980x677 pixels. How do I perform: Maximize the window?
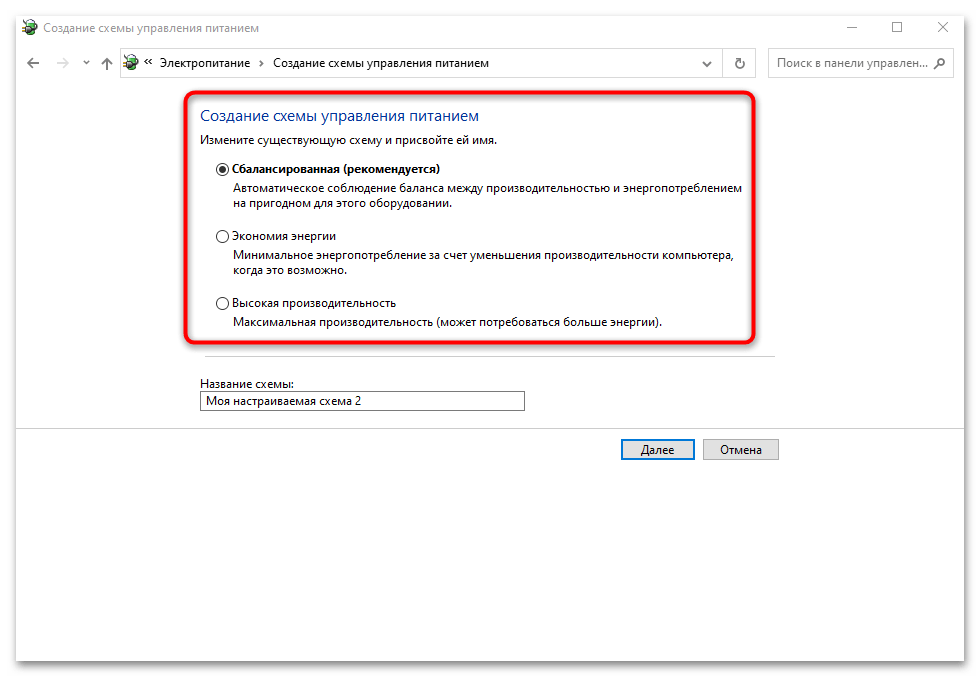coord(897,28)
